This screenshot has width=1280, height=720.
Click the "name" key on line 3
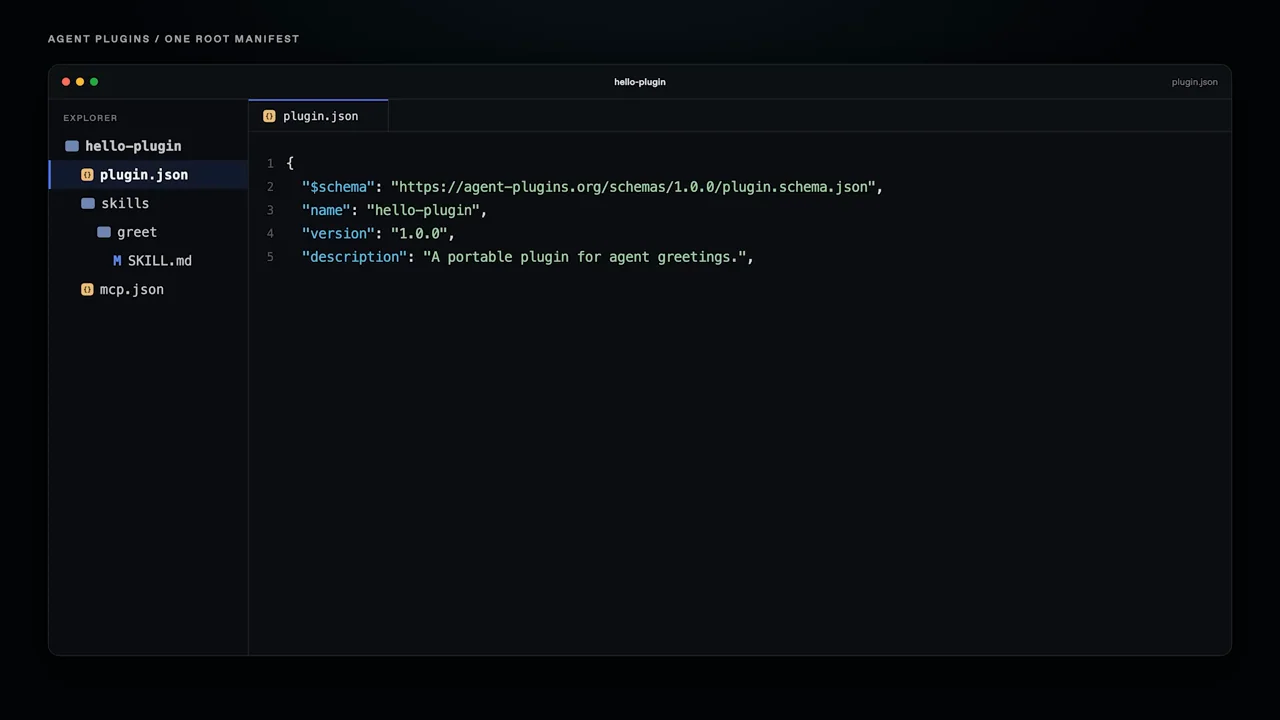pyautogui.click(x=326, y=210)
